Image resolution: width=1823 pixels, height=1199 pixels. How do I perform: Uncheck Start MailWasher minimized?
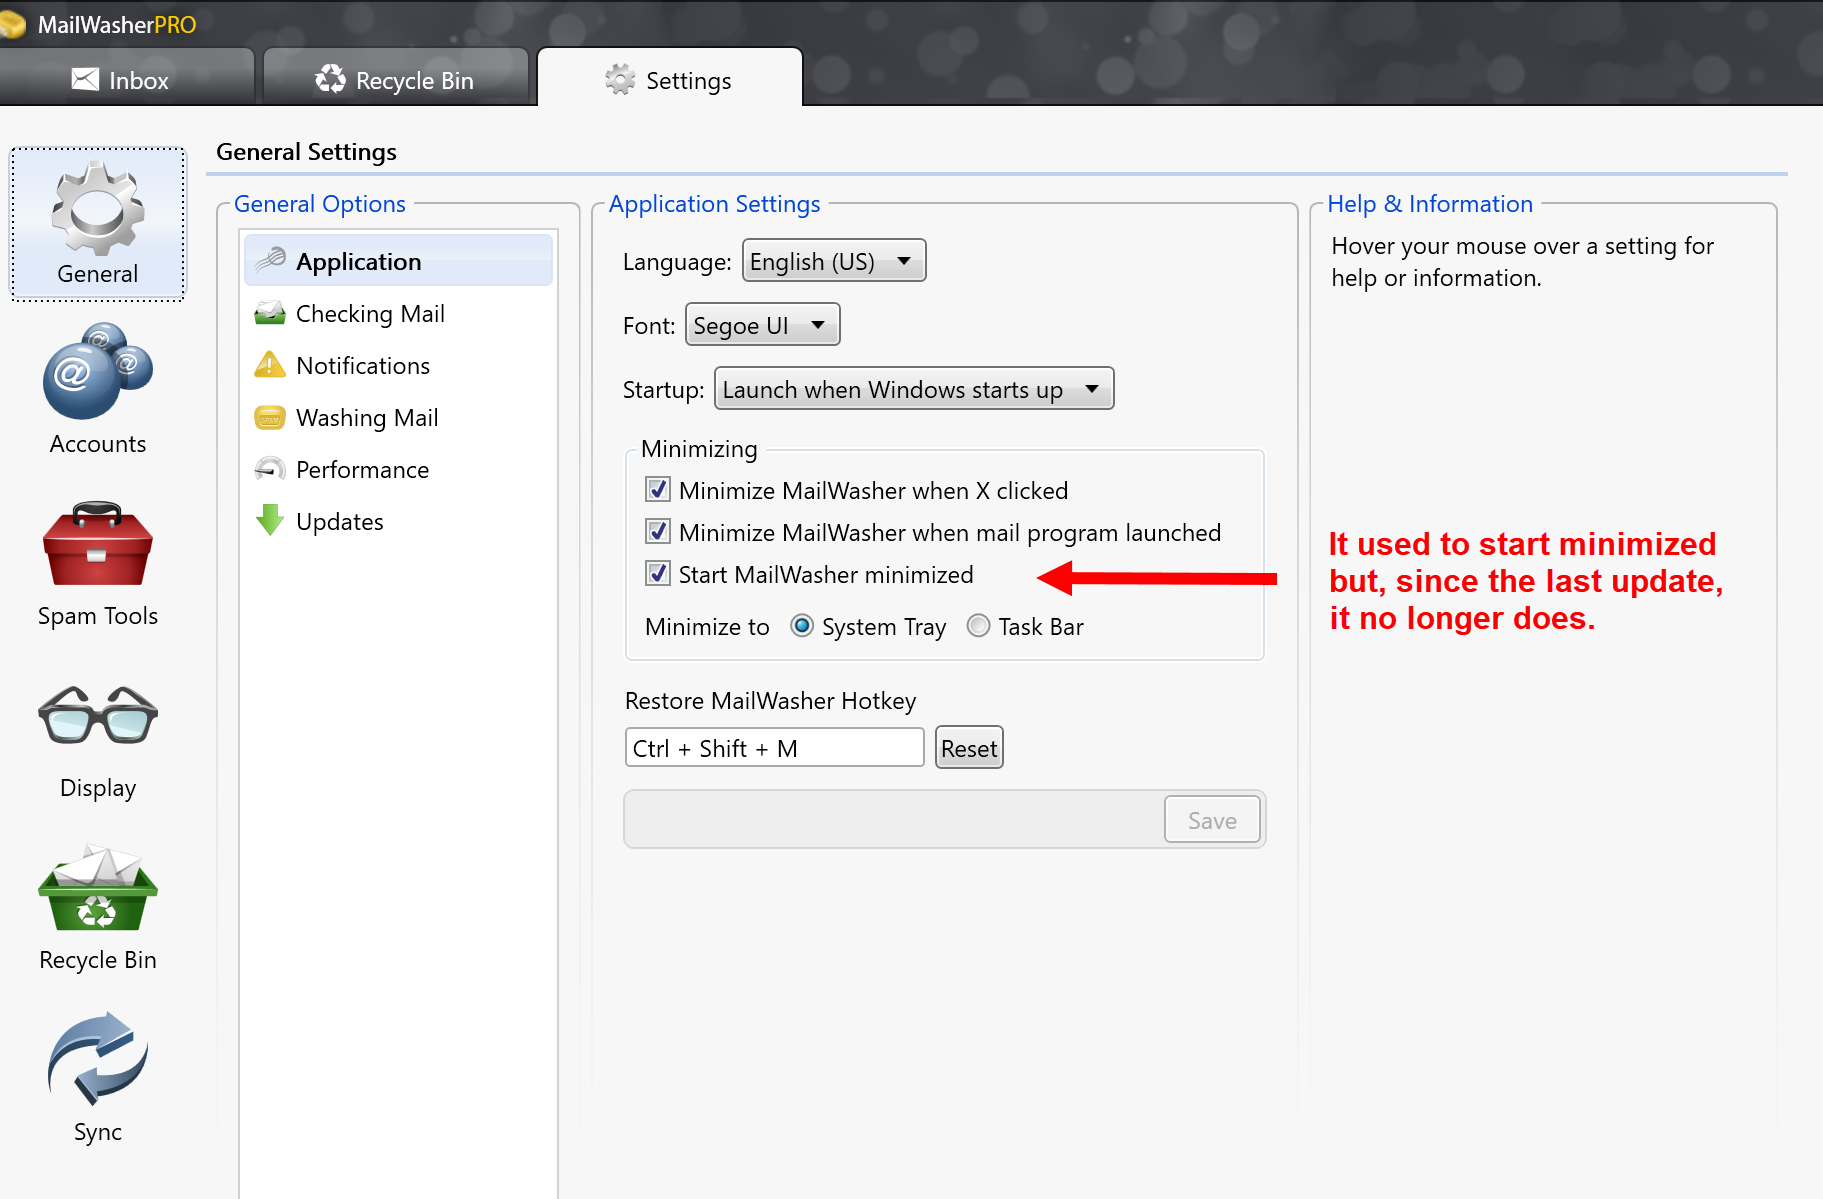(658, 574)
